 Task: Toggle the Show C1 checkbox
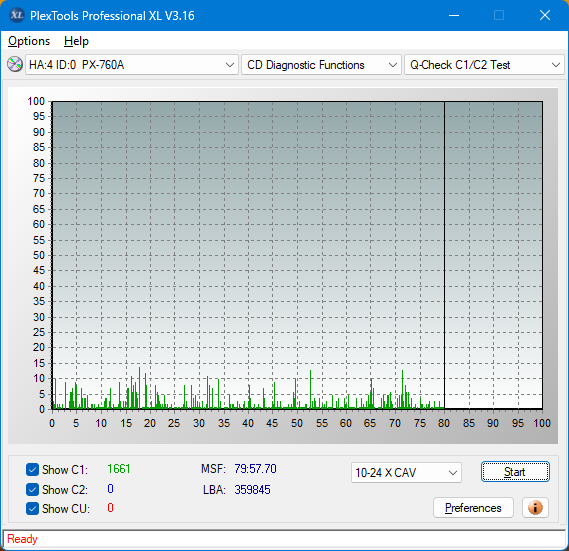click(32, 469)
